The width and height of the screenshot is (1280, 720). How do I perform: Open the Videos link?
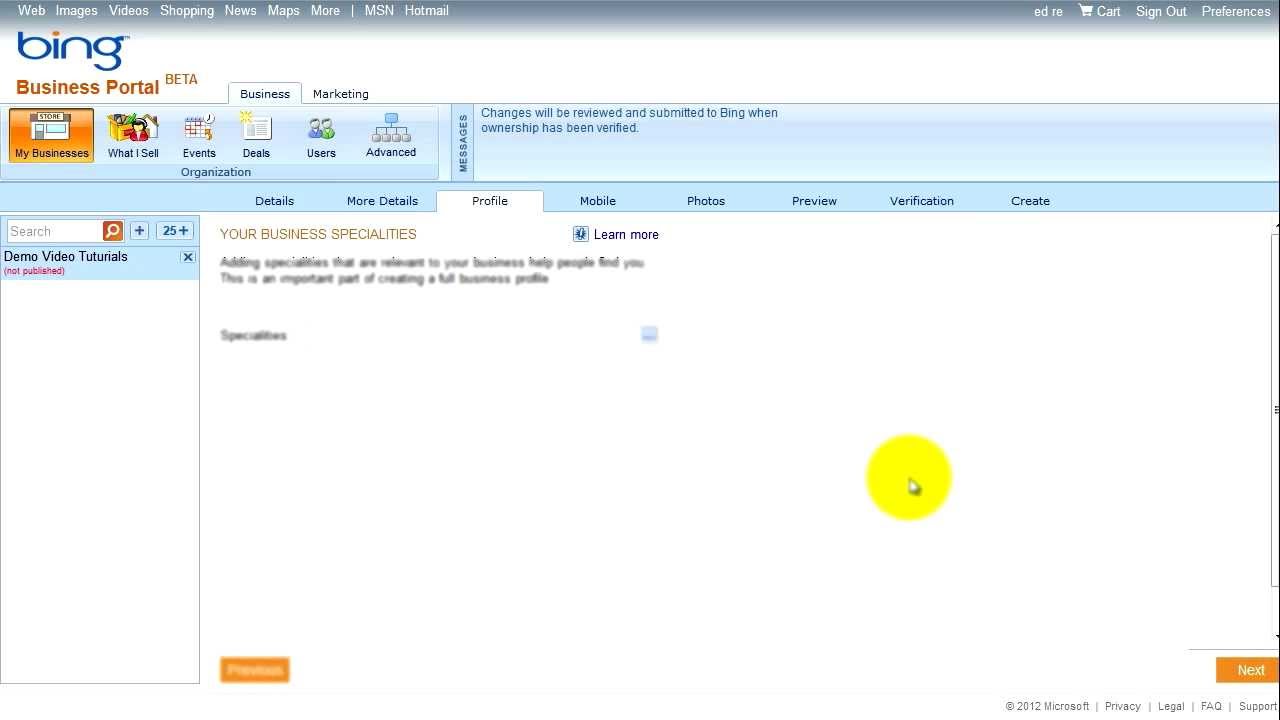coord(129,11)
